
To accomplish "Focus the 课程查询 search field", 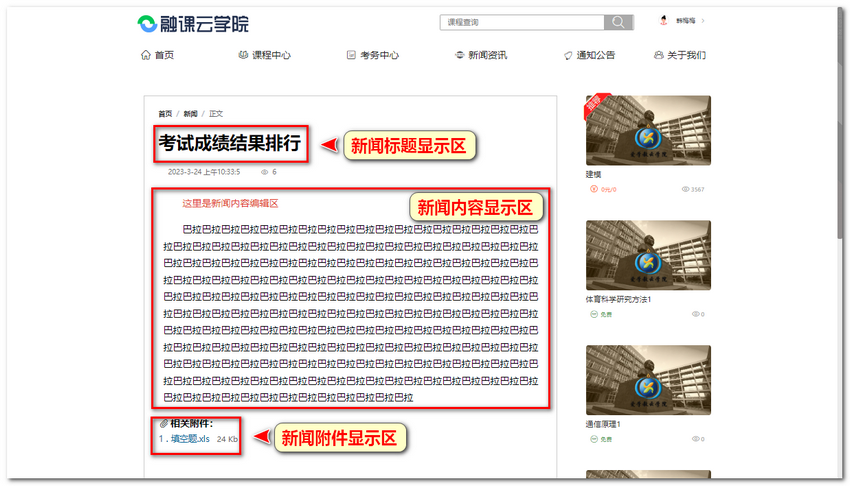I will pyautogui.click(x=522, y=22).
